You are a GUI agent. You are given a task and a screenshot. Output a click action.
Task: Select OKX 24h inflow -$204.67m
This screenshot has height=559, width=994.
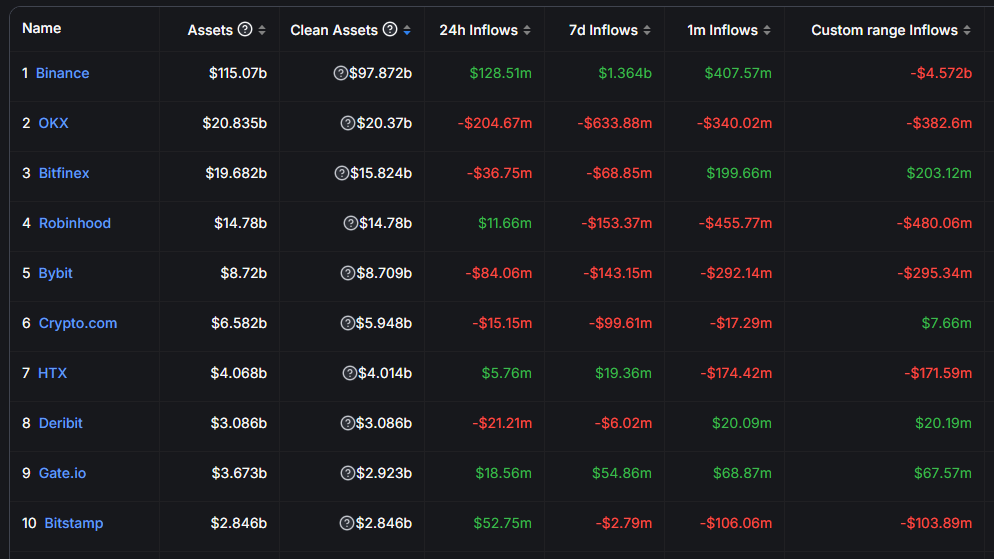click(495, 123)
